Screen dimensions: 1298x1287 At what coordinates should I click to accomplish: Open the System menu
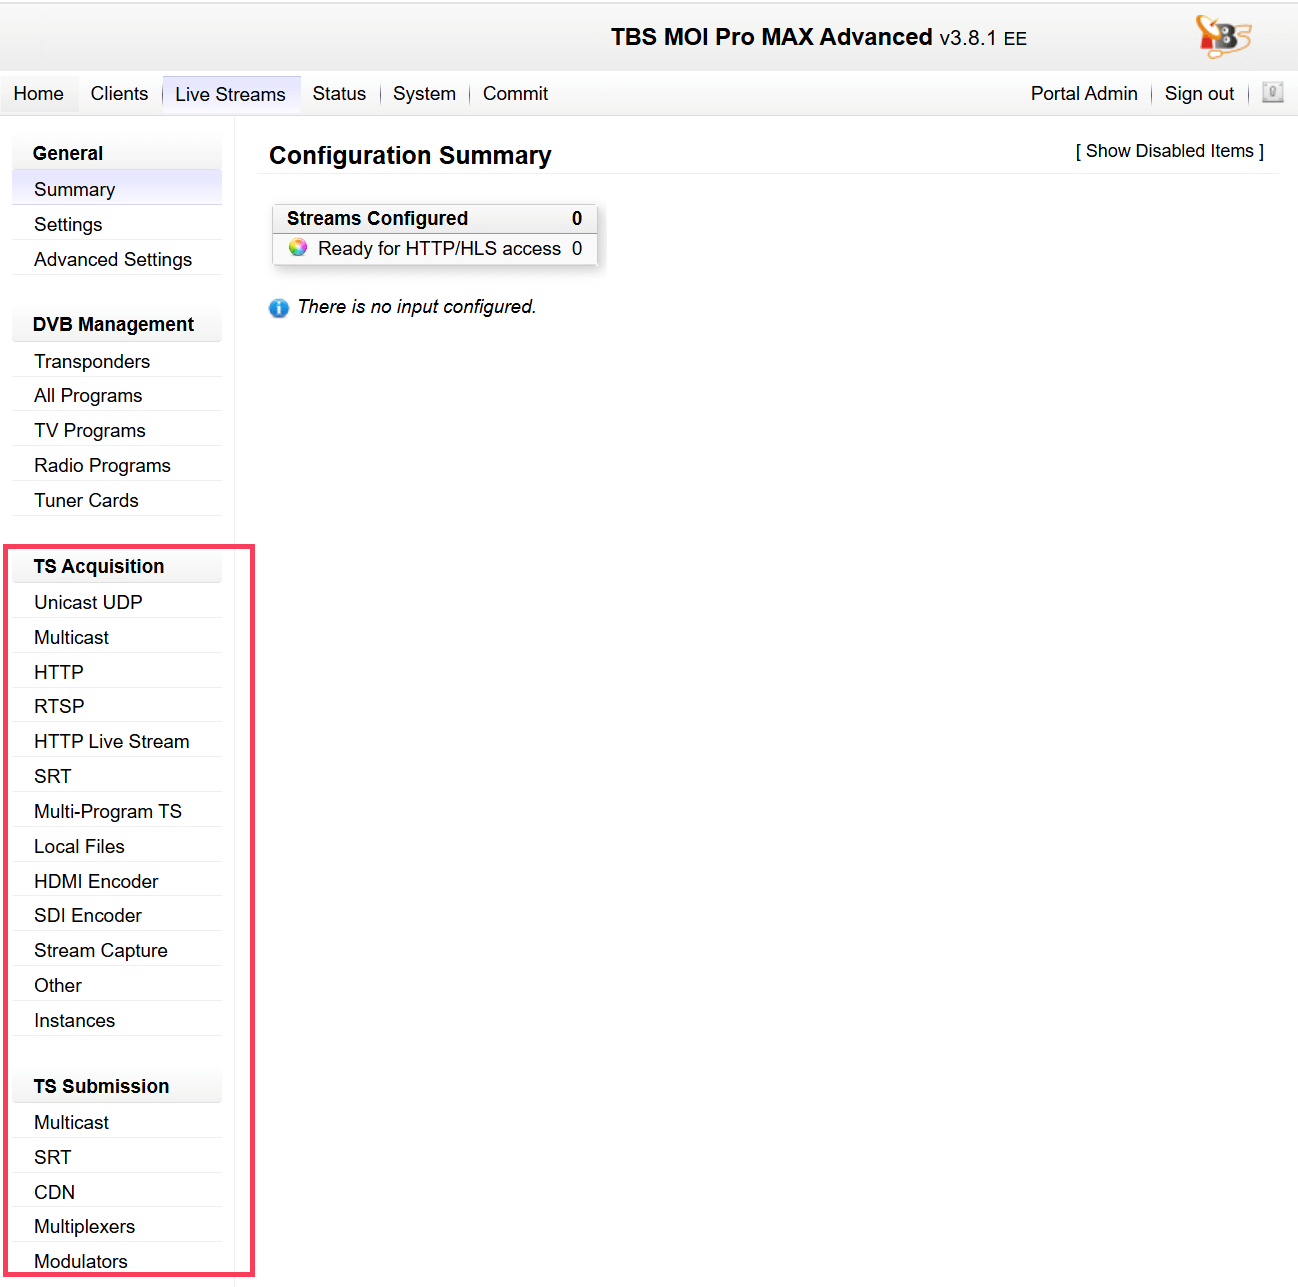[x=424, y=94]
